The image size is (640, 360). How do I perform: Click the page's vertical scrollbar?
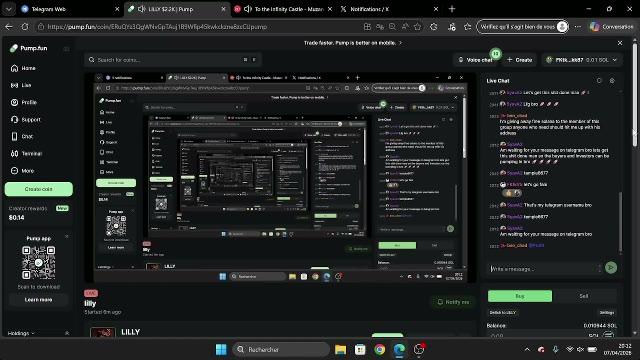pos(634,94)
